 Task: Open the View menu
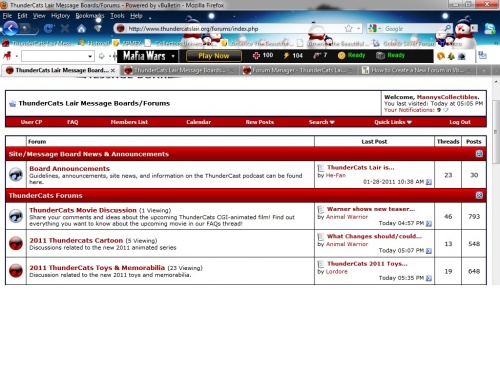[x=39, y=16]
